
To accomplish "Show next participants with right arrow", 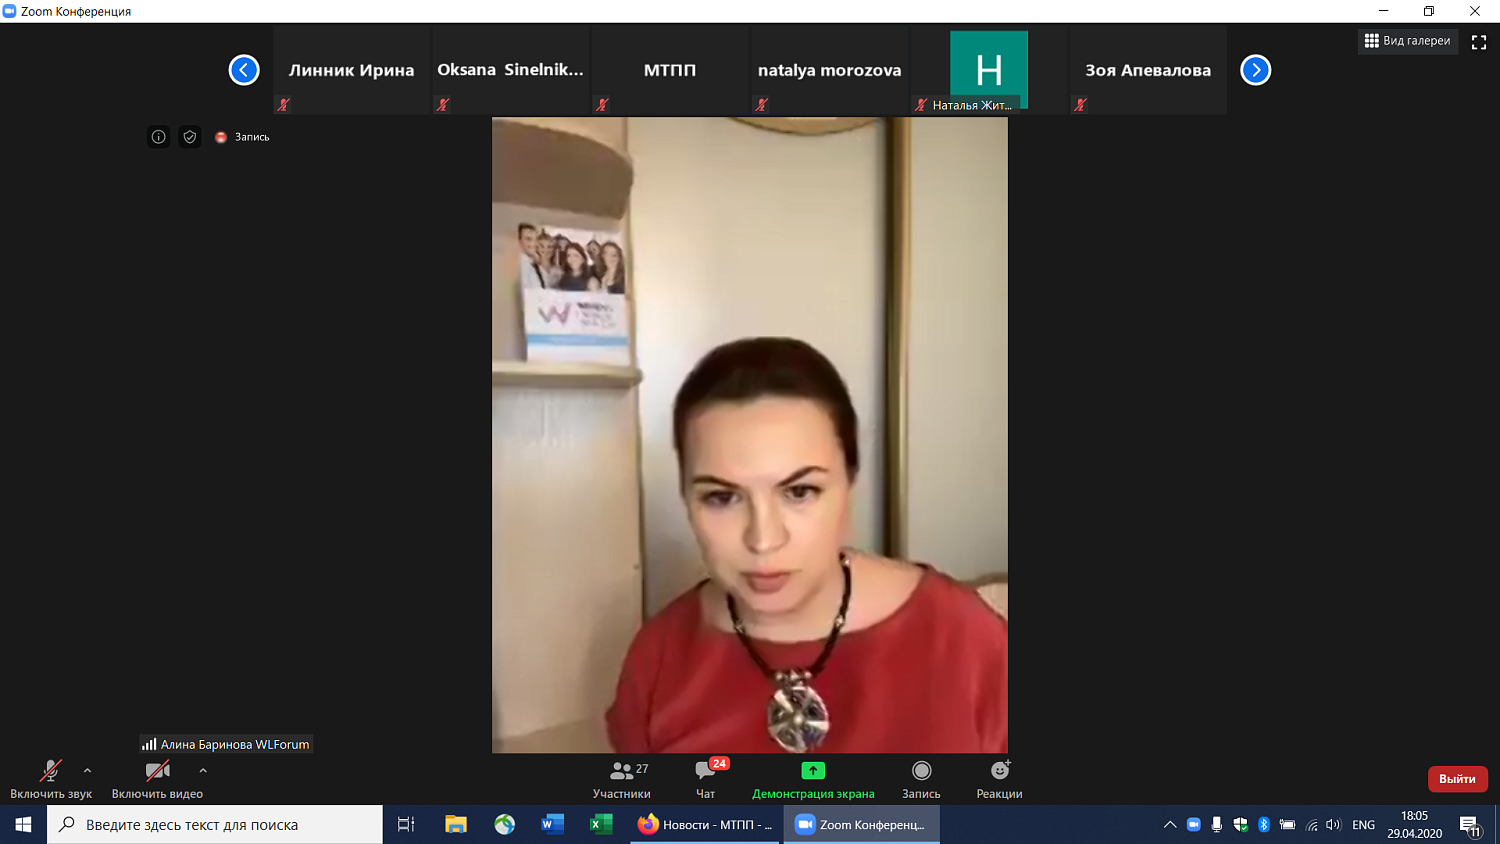I will pyautogui.click(x=1256, y=70).
